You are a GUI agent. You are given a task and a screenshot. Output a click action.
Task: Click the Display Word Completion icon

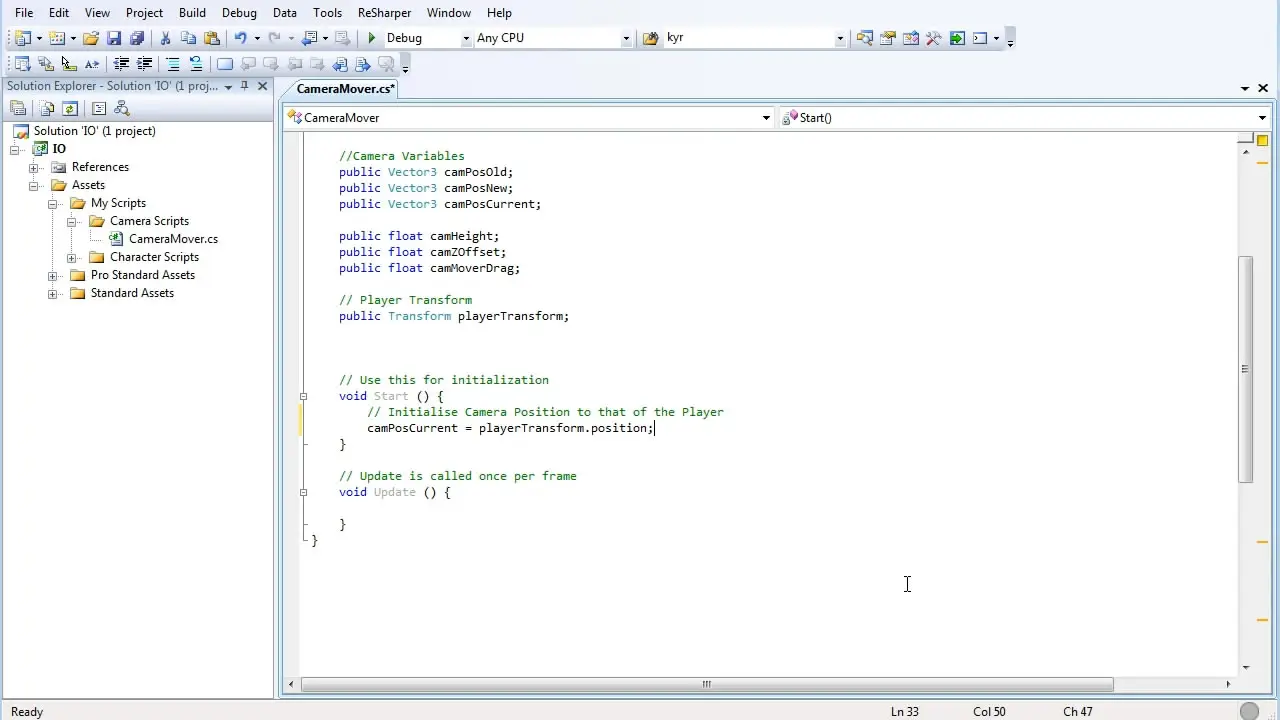point(91,64)
